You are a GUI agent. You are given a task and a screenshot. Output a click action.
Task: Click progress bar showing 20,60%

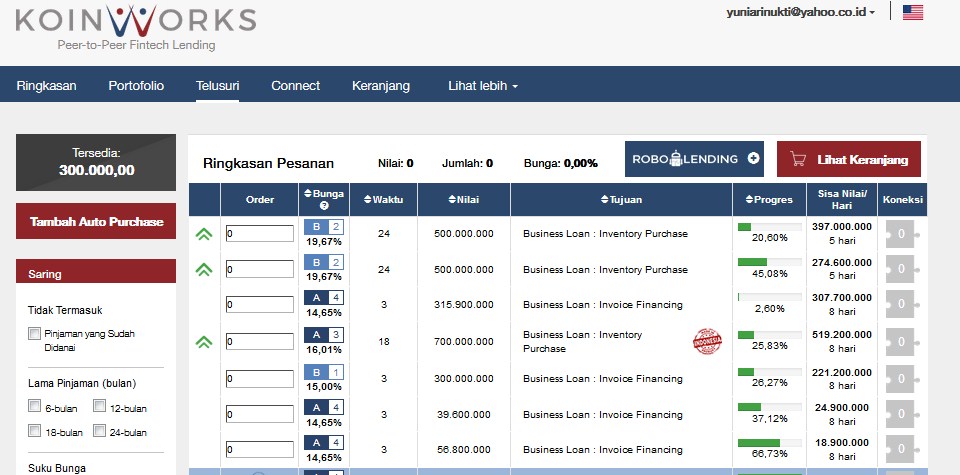click(x=770, y=227)
